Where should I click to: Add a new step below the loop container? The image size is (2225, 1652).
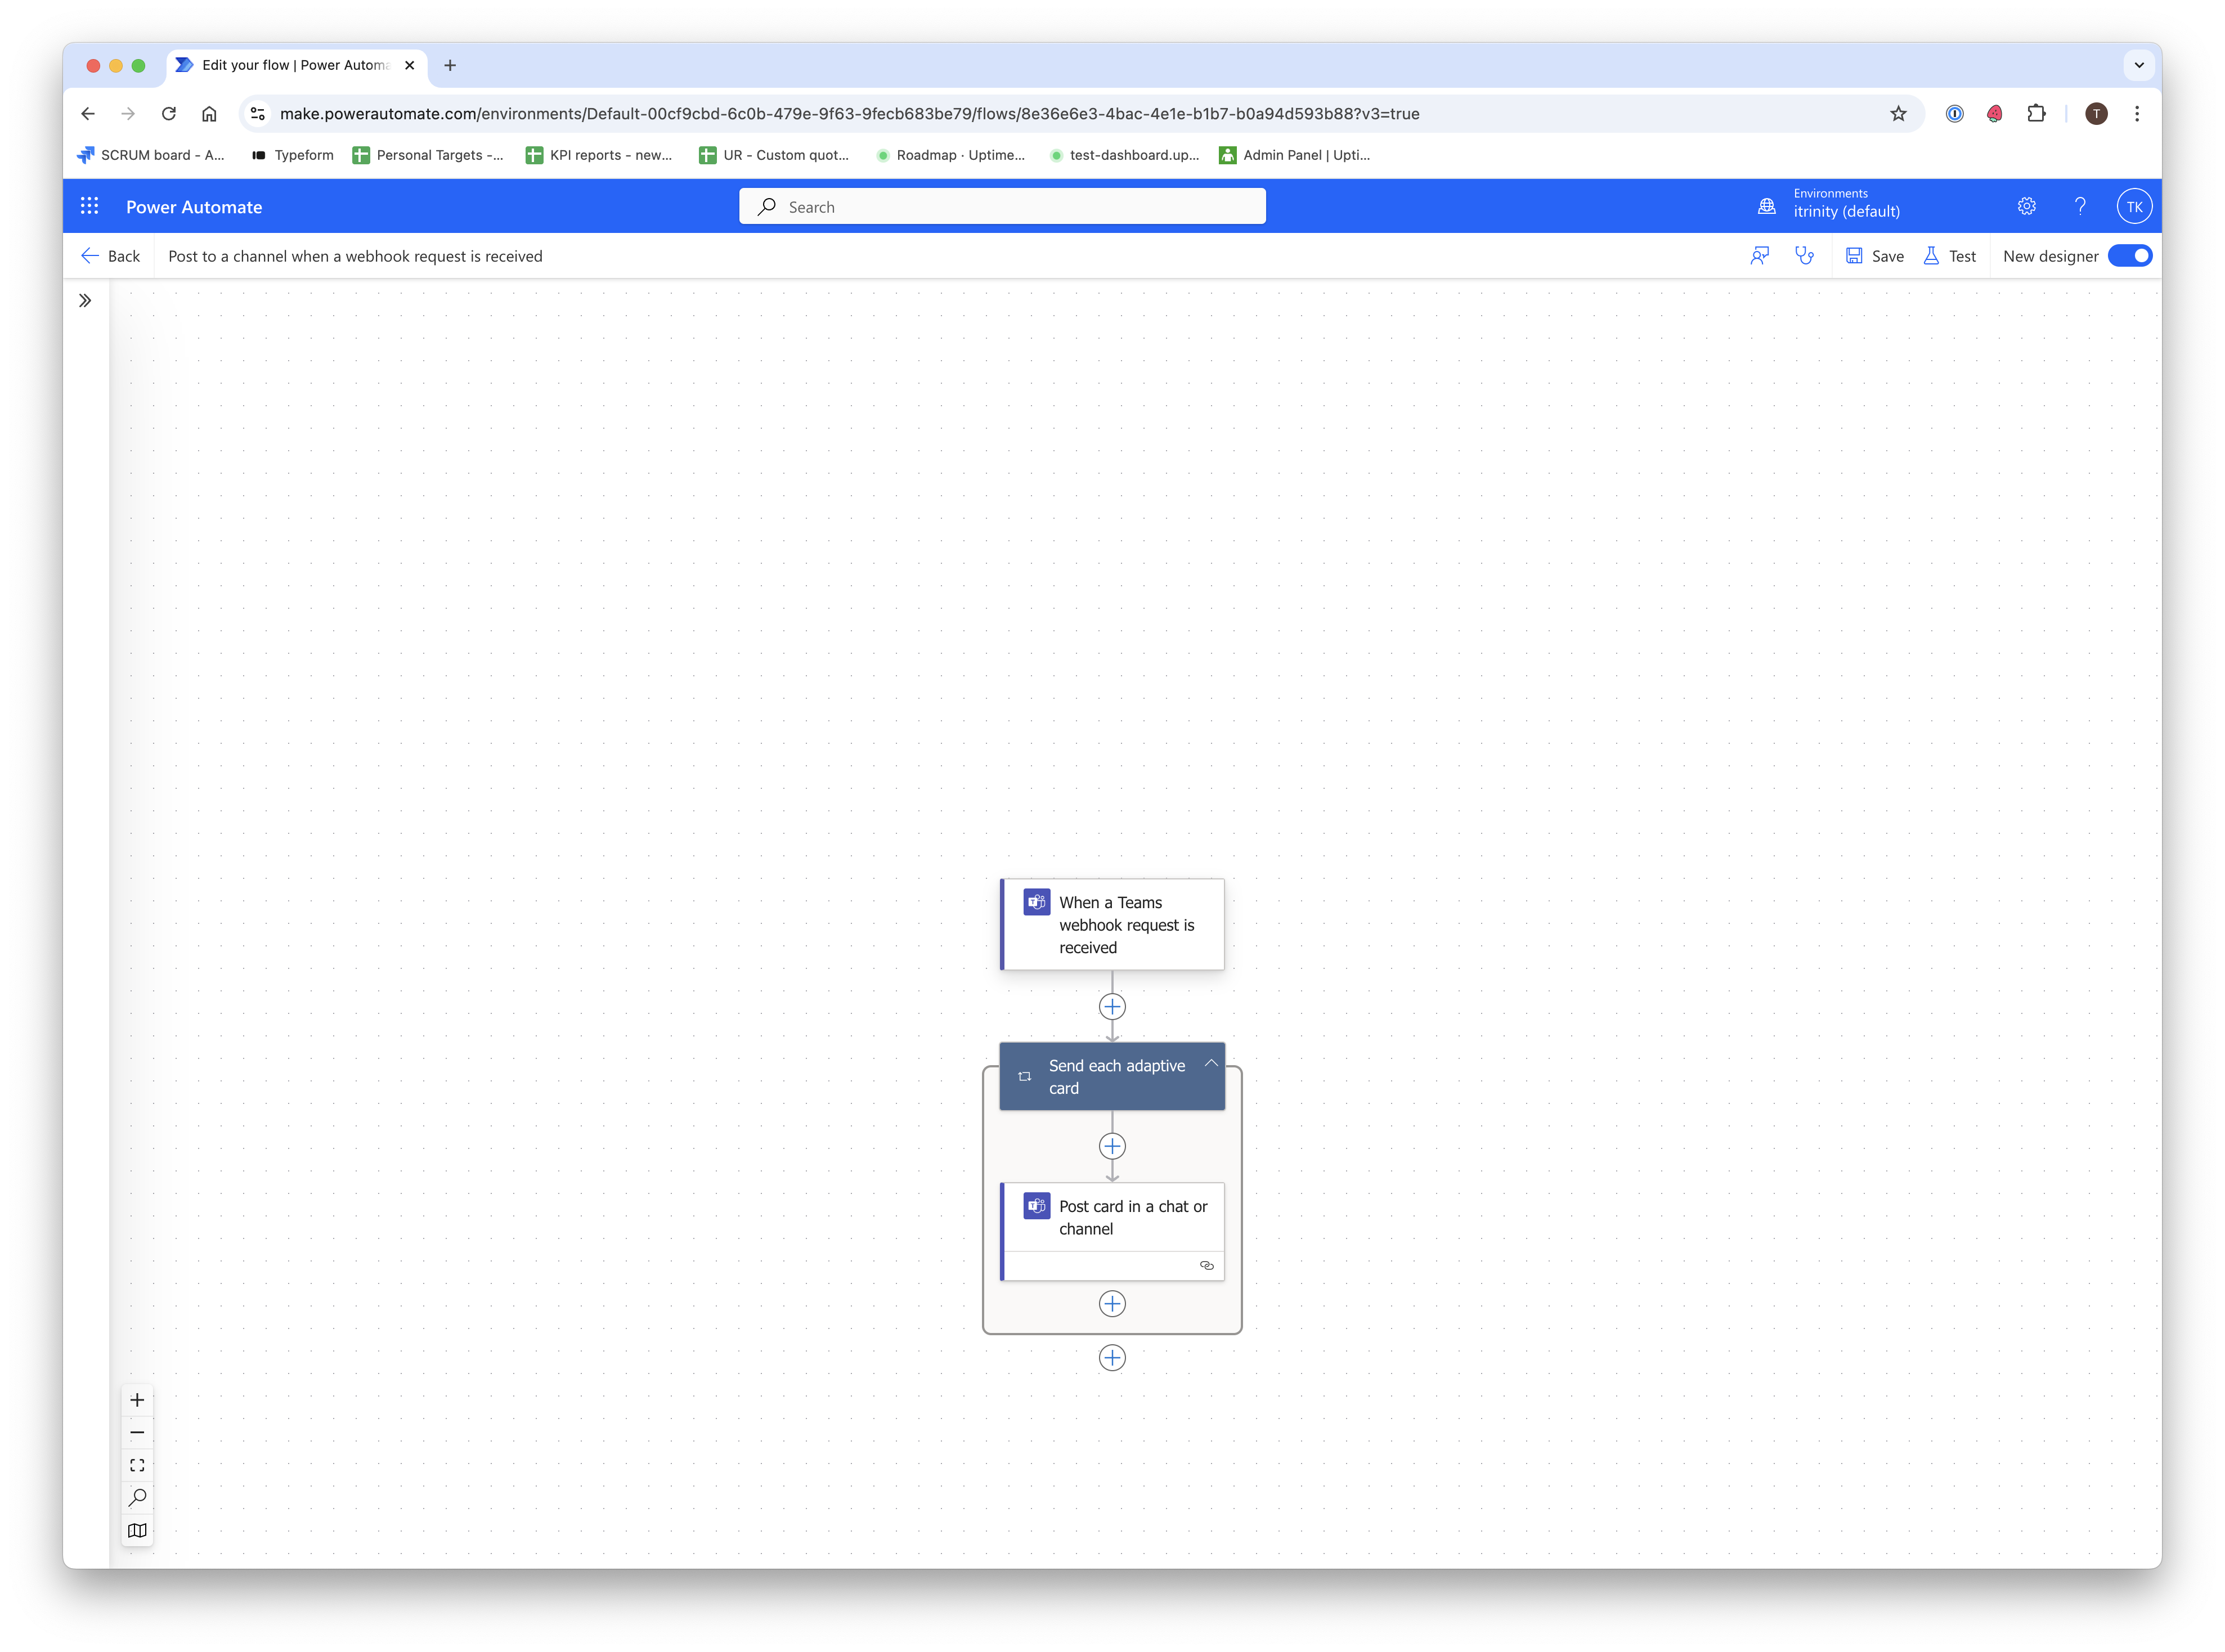(1112, 1357)
